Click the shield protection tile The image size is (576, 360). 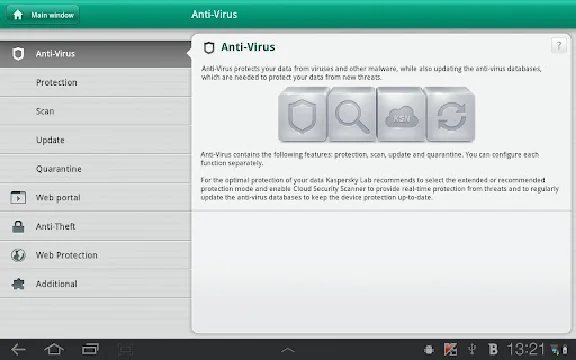coord(302,115)
